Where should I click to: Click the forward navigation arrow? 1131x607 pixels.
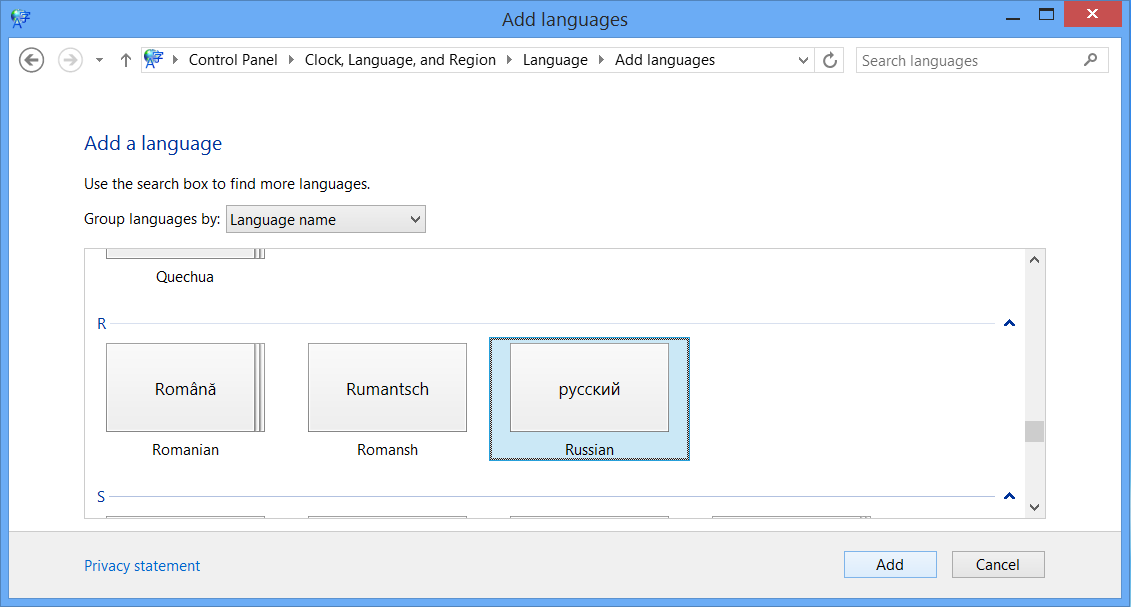coord(69,60)
